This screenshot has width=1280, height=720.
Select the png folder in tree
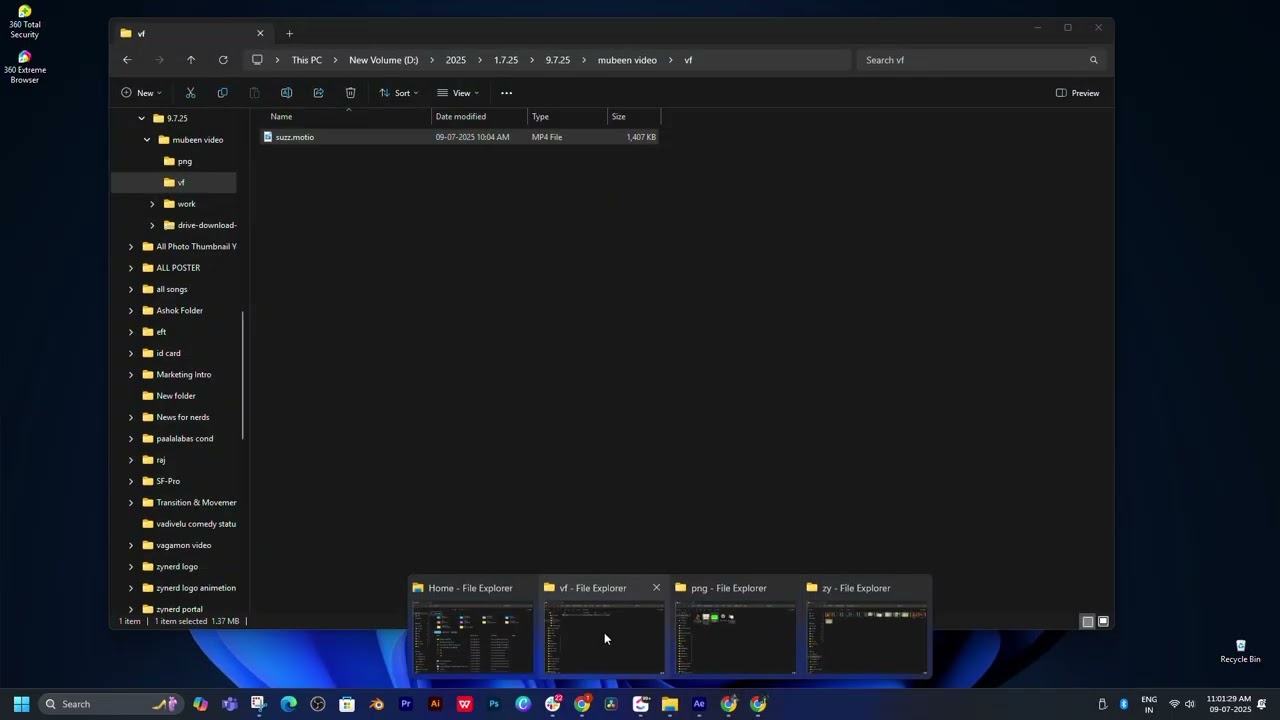[x=184, y=161]
